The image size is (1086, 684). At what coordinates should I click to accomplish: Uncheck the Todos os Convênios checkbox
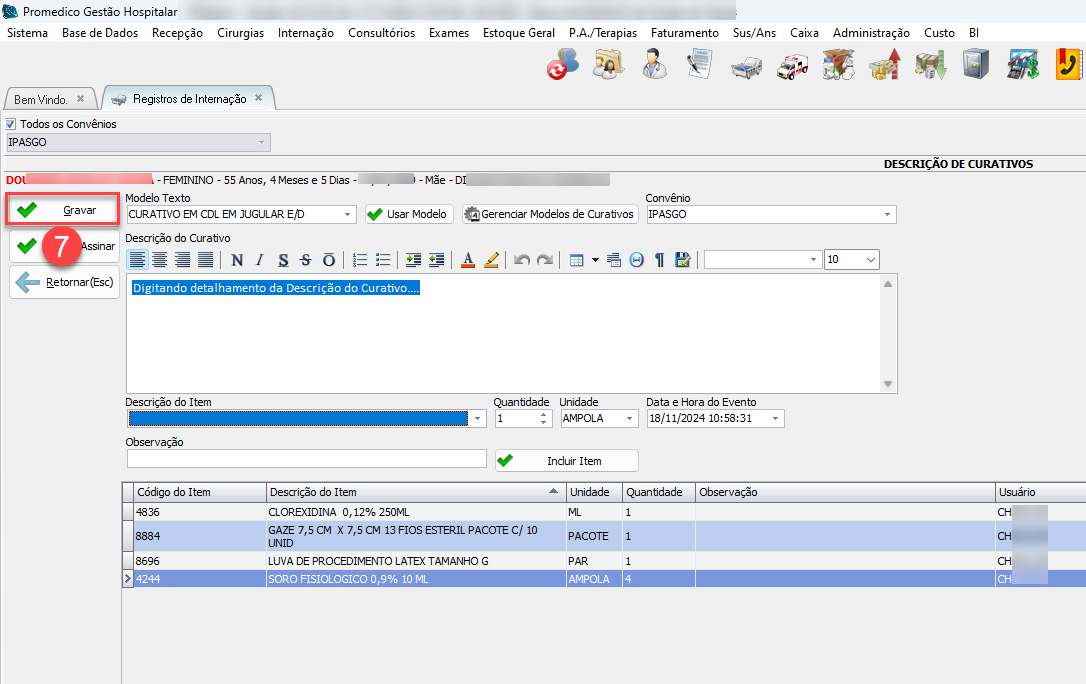[x=11, y=124]
